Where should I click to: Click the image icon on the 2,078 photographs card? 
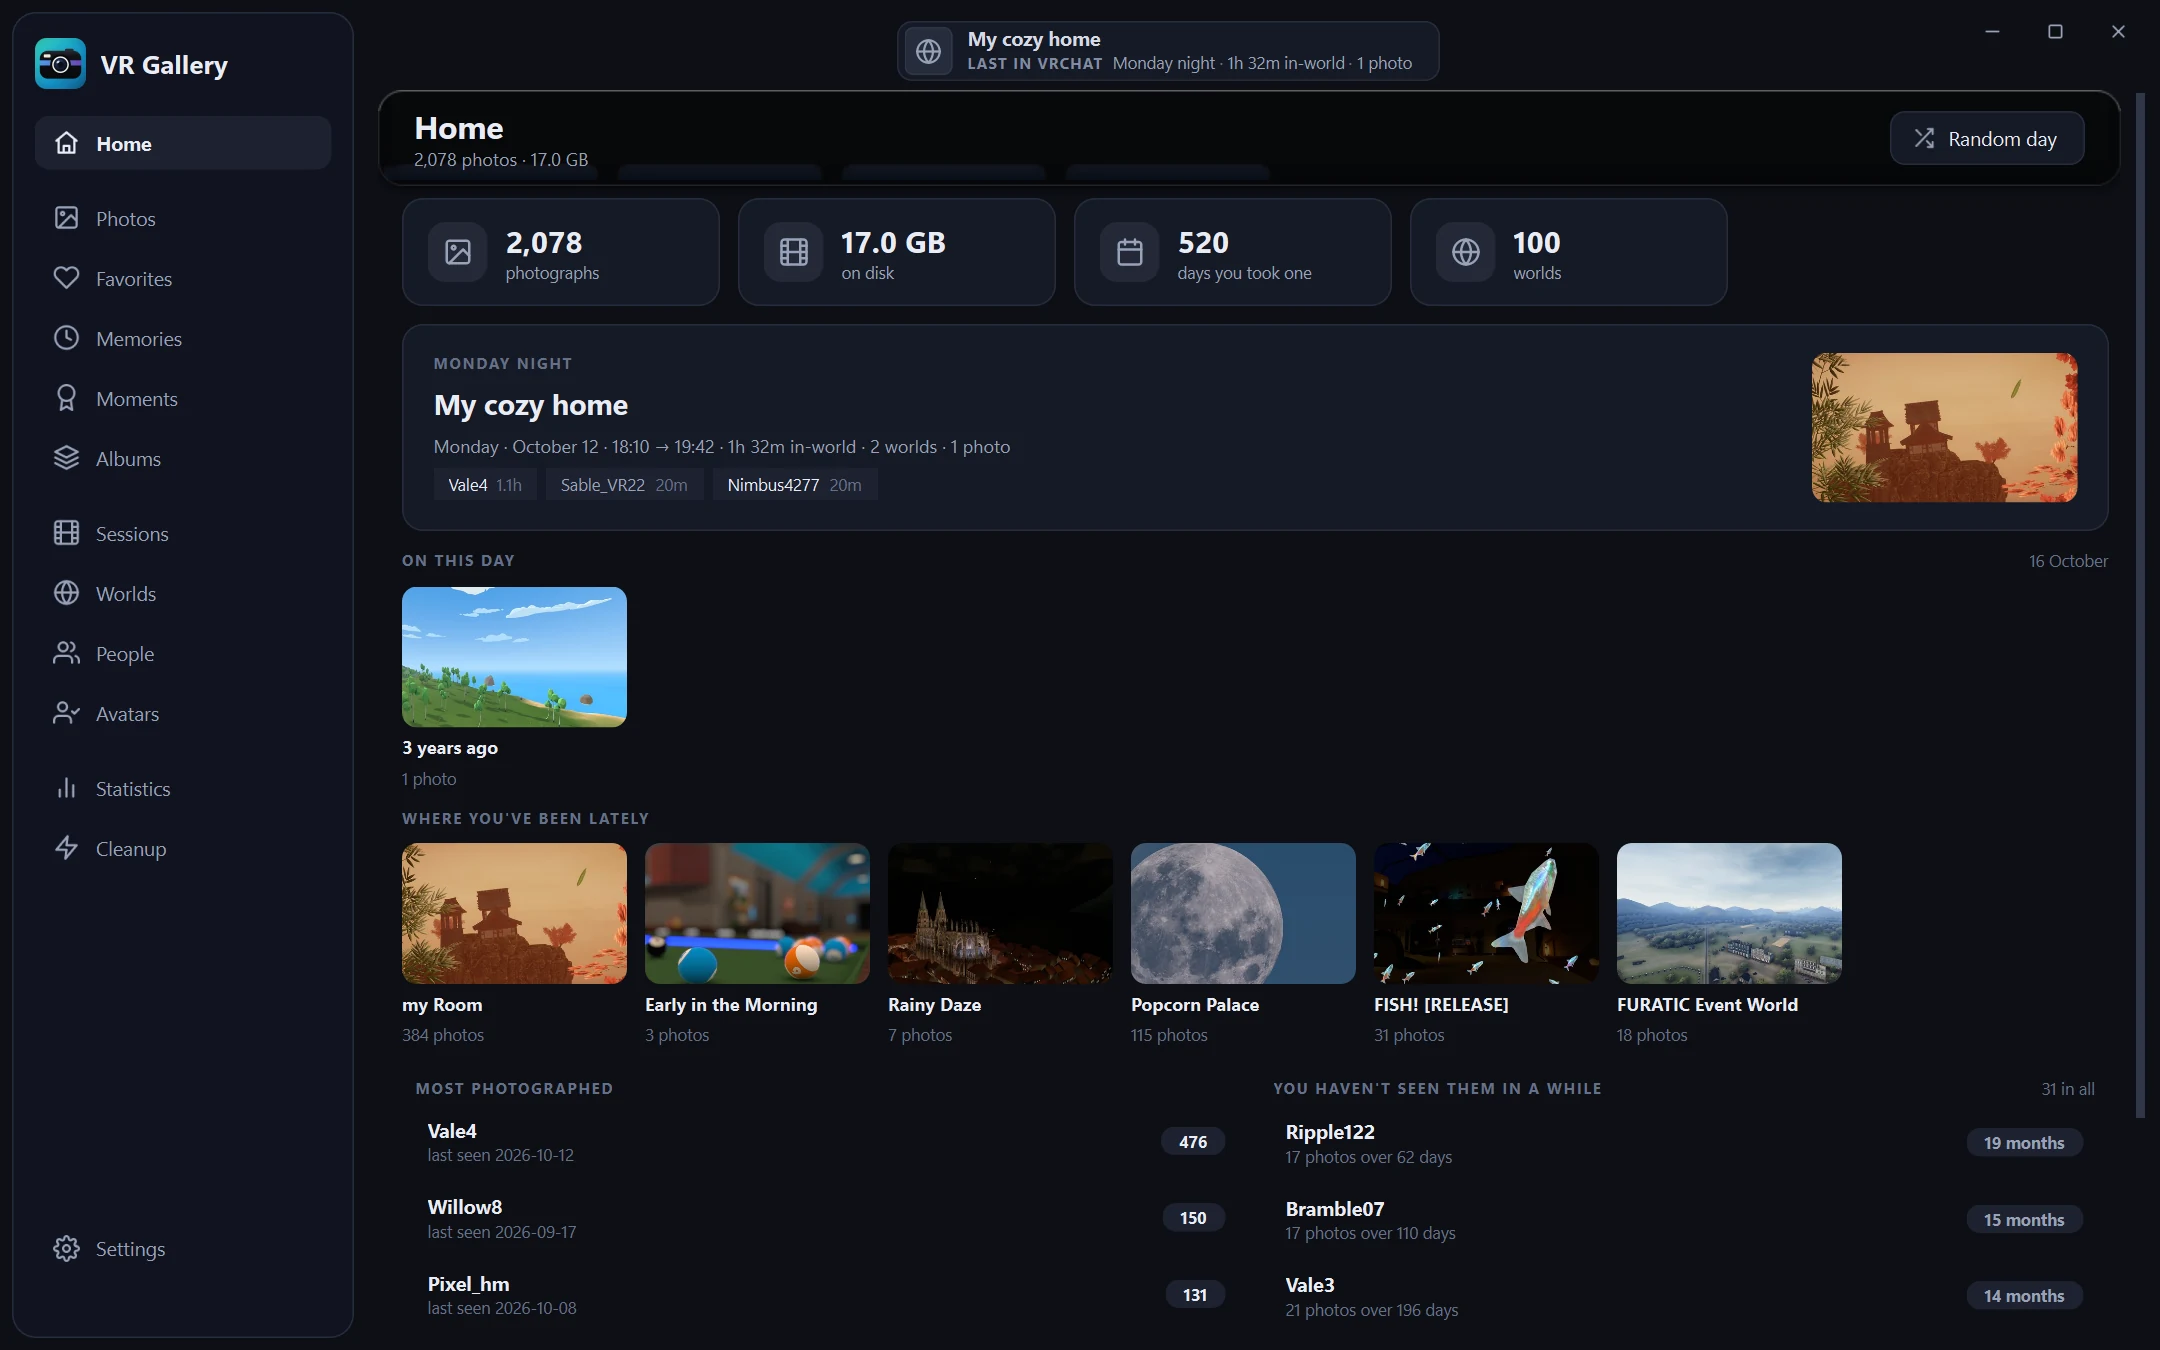click(458, 252)
